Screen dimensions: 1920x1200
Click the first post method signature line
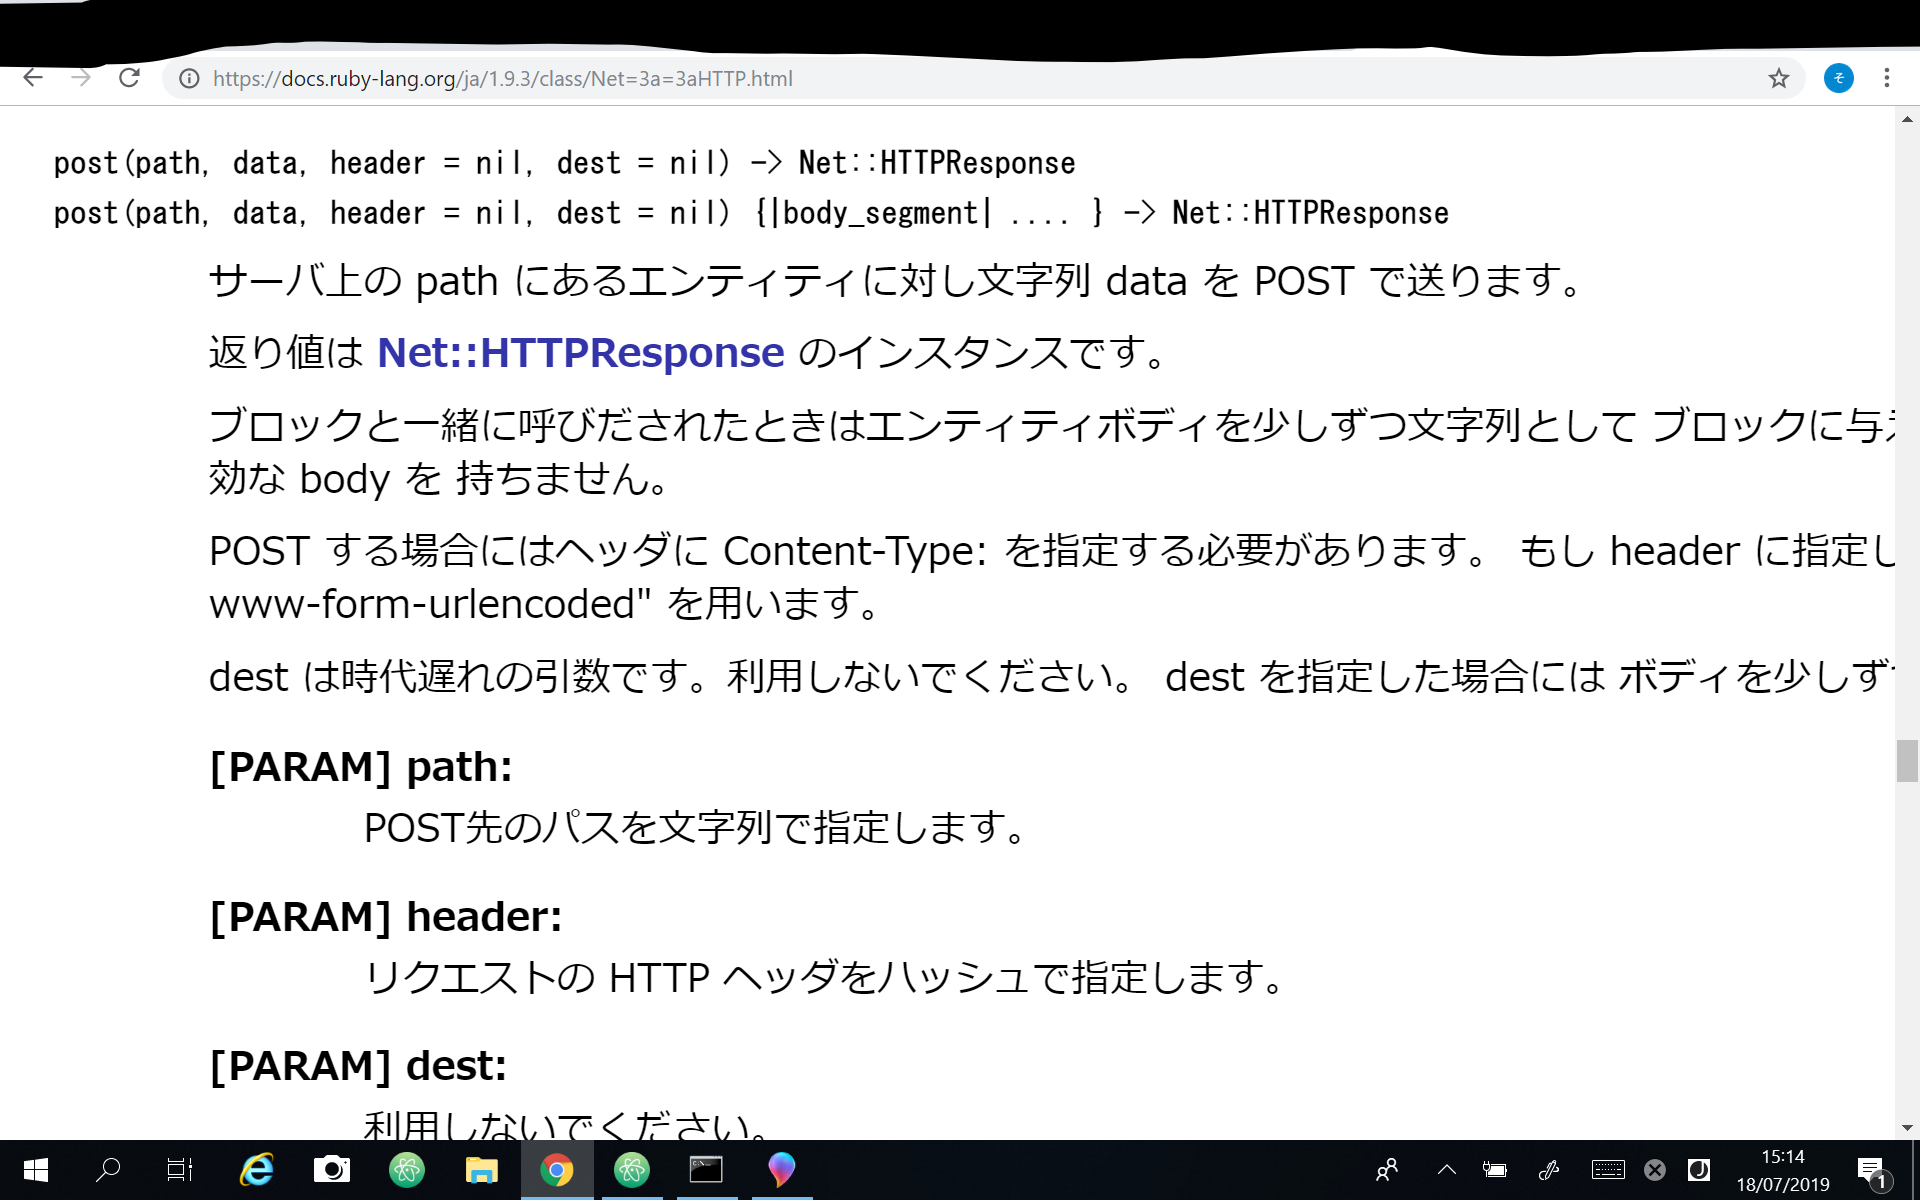564,163
